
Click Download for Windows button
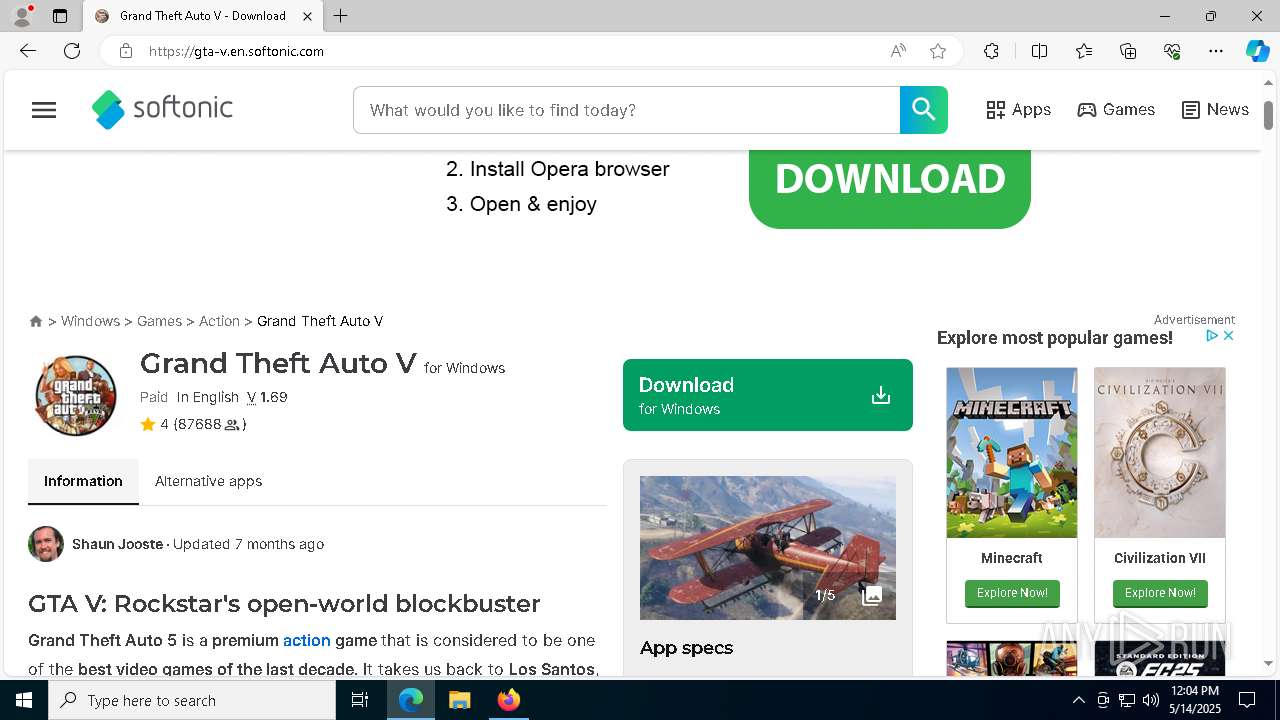767,395
